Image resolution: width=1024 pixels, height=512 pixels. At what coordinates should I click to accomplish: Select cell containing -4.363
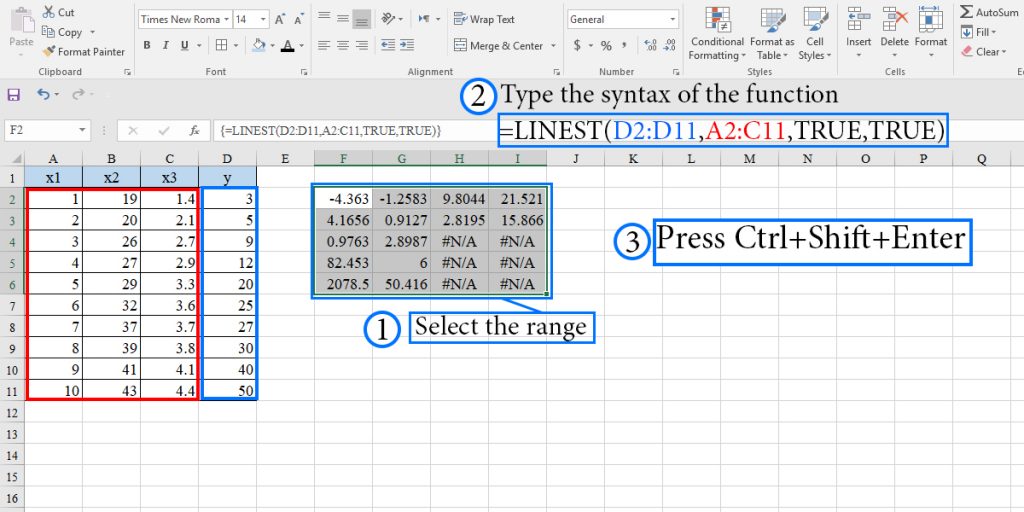coord(344,199)
